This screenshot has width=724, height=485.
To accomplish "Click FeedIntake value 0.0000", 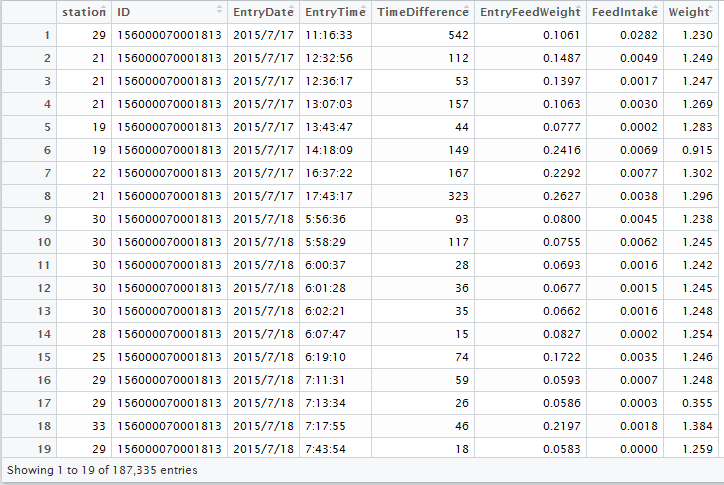I will pos(639,449).
